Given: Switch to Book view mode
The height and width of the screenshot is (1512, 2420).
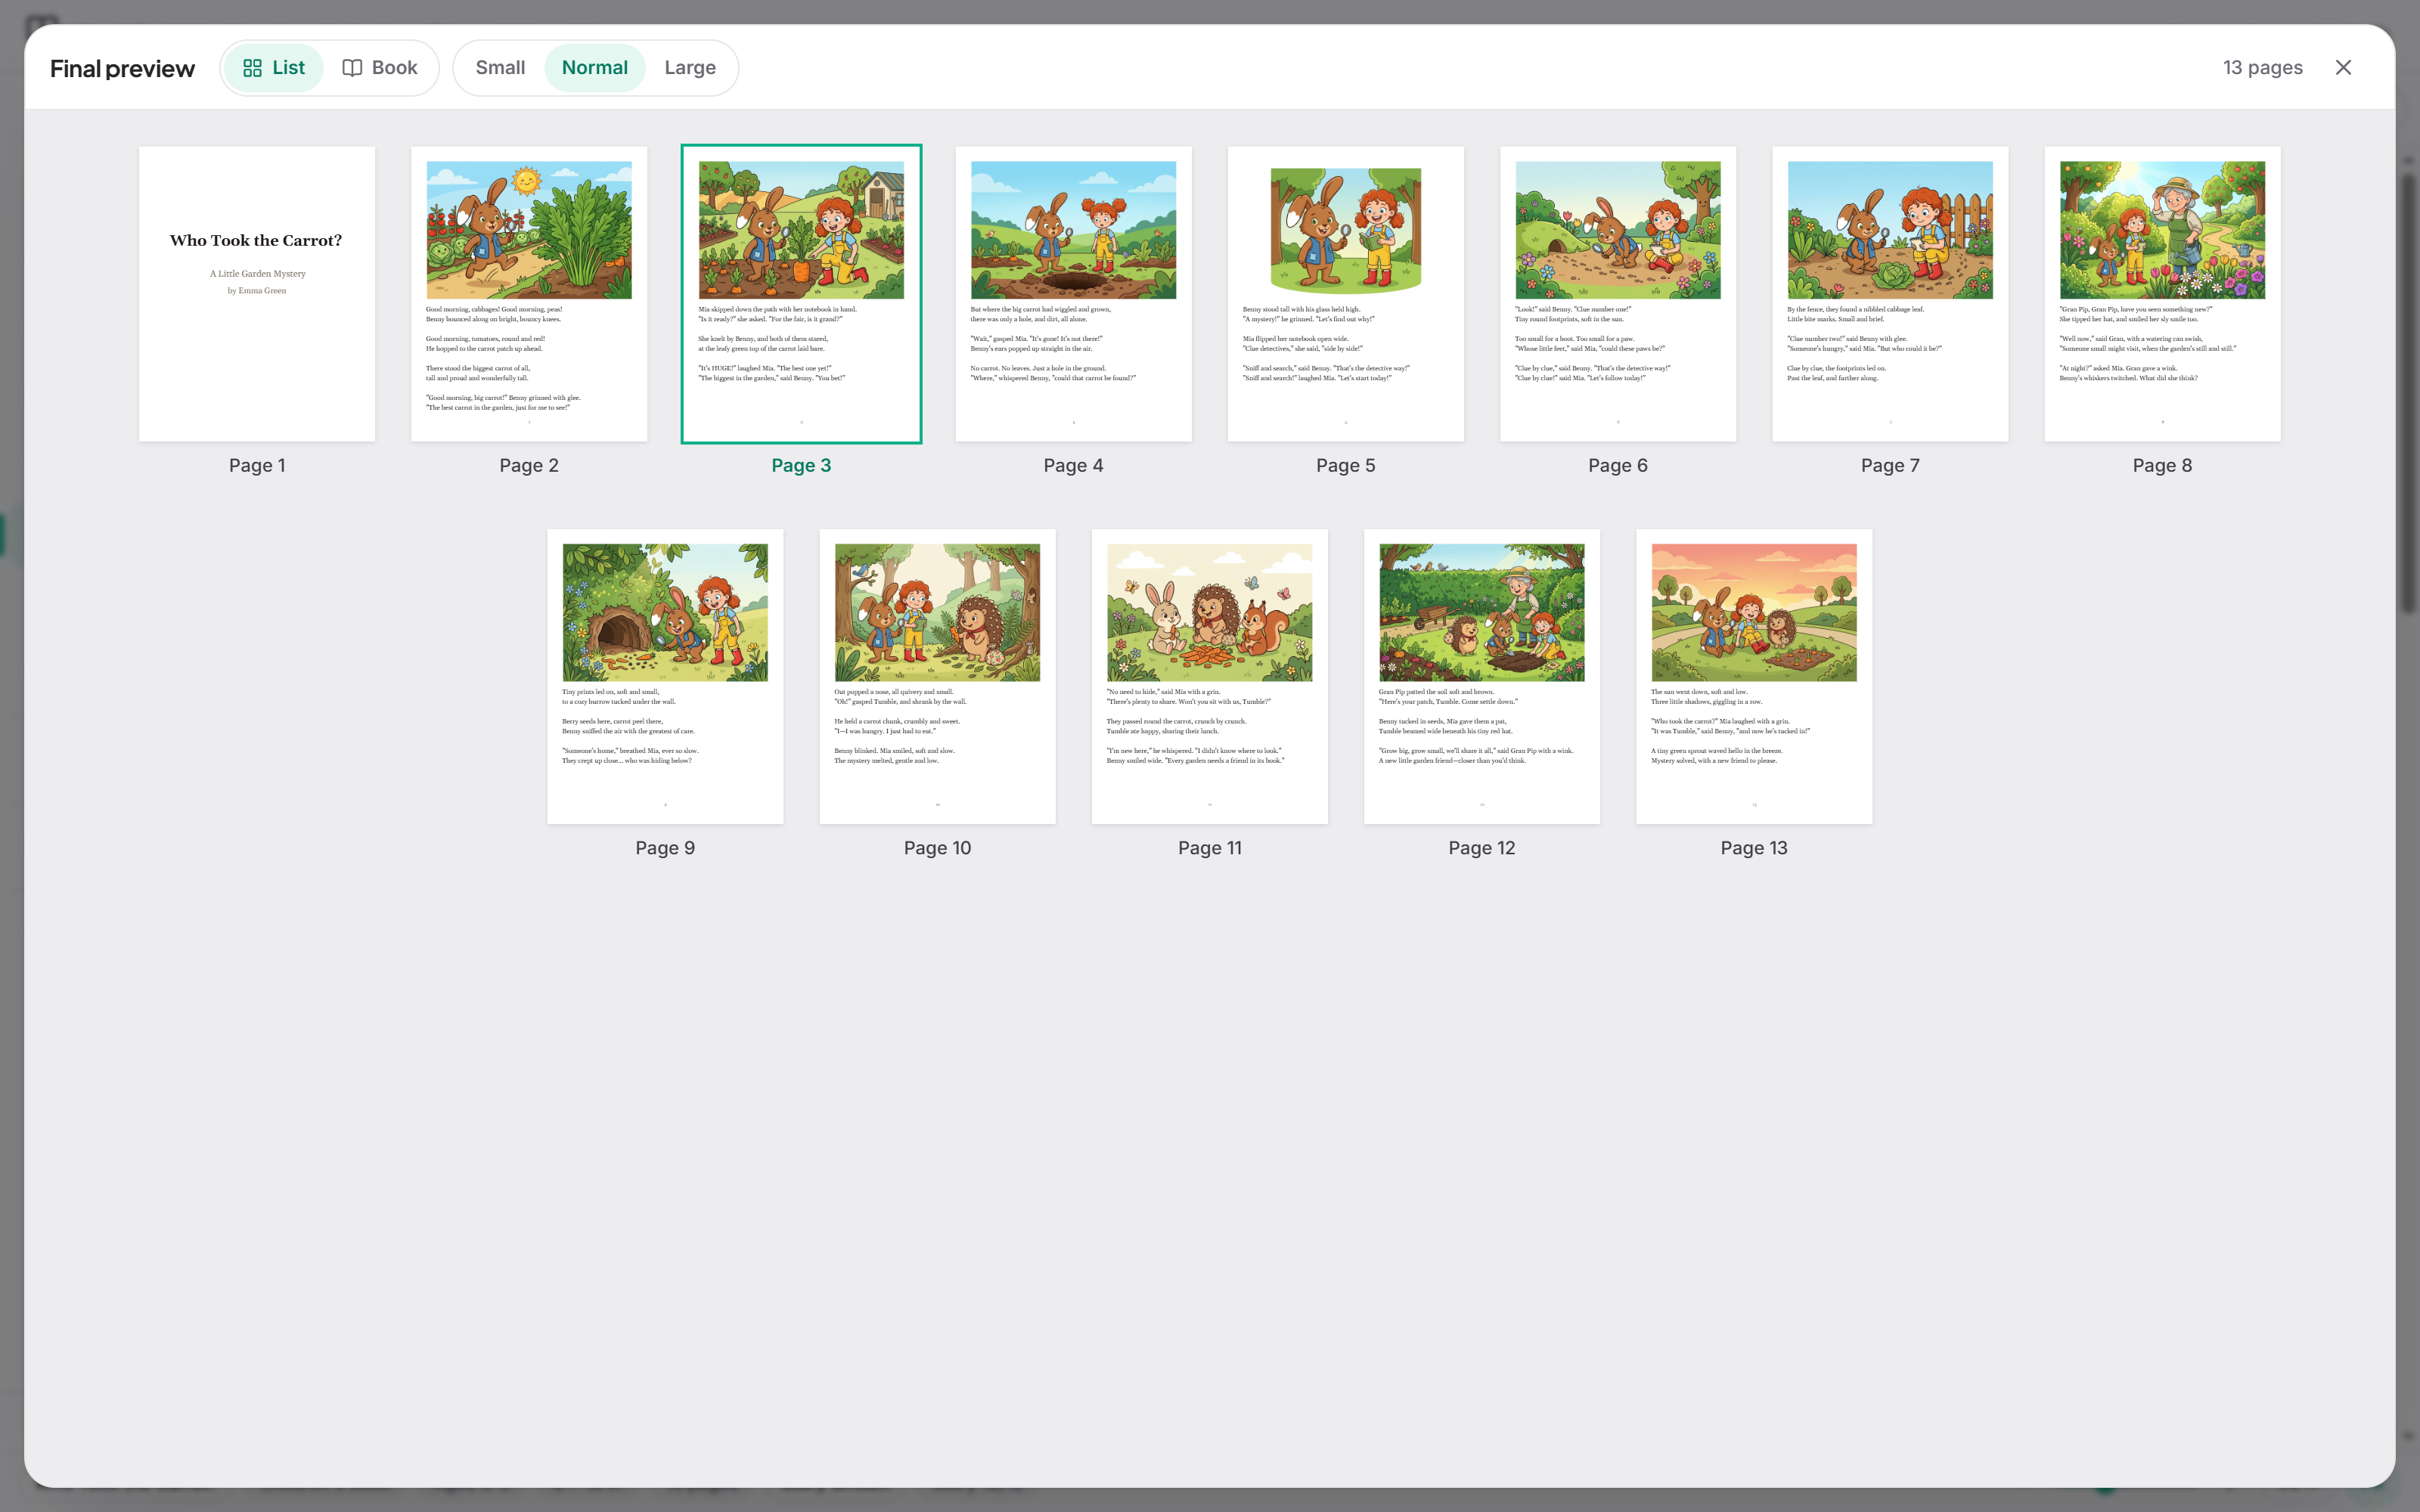Looking at the screenshot, I should point(380,68).
